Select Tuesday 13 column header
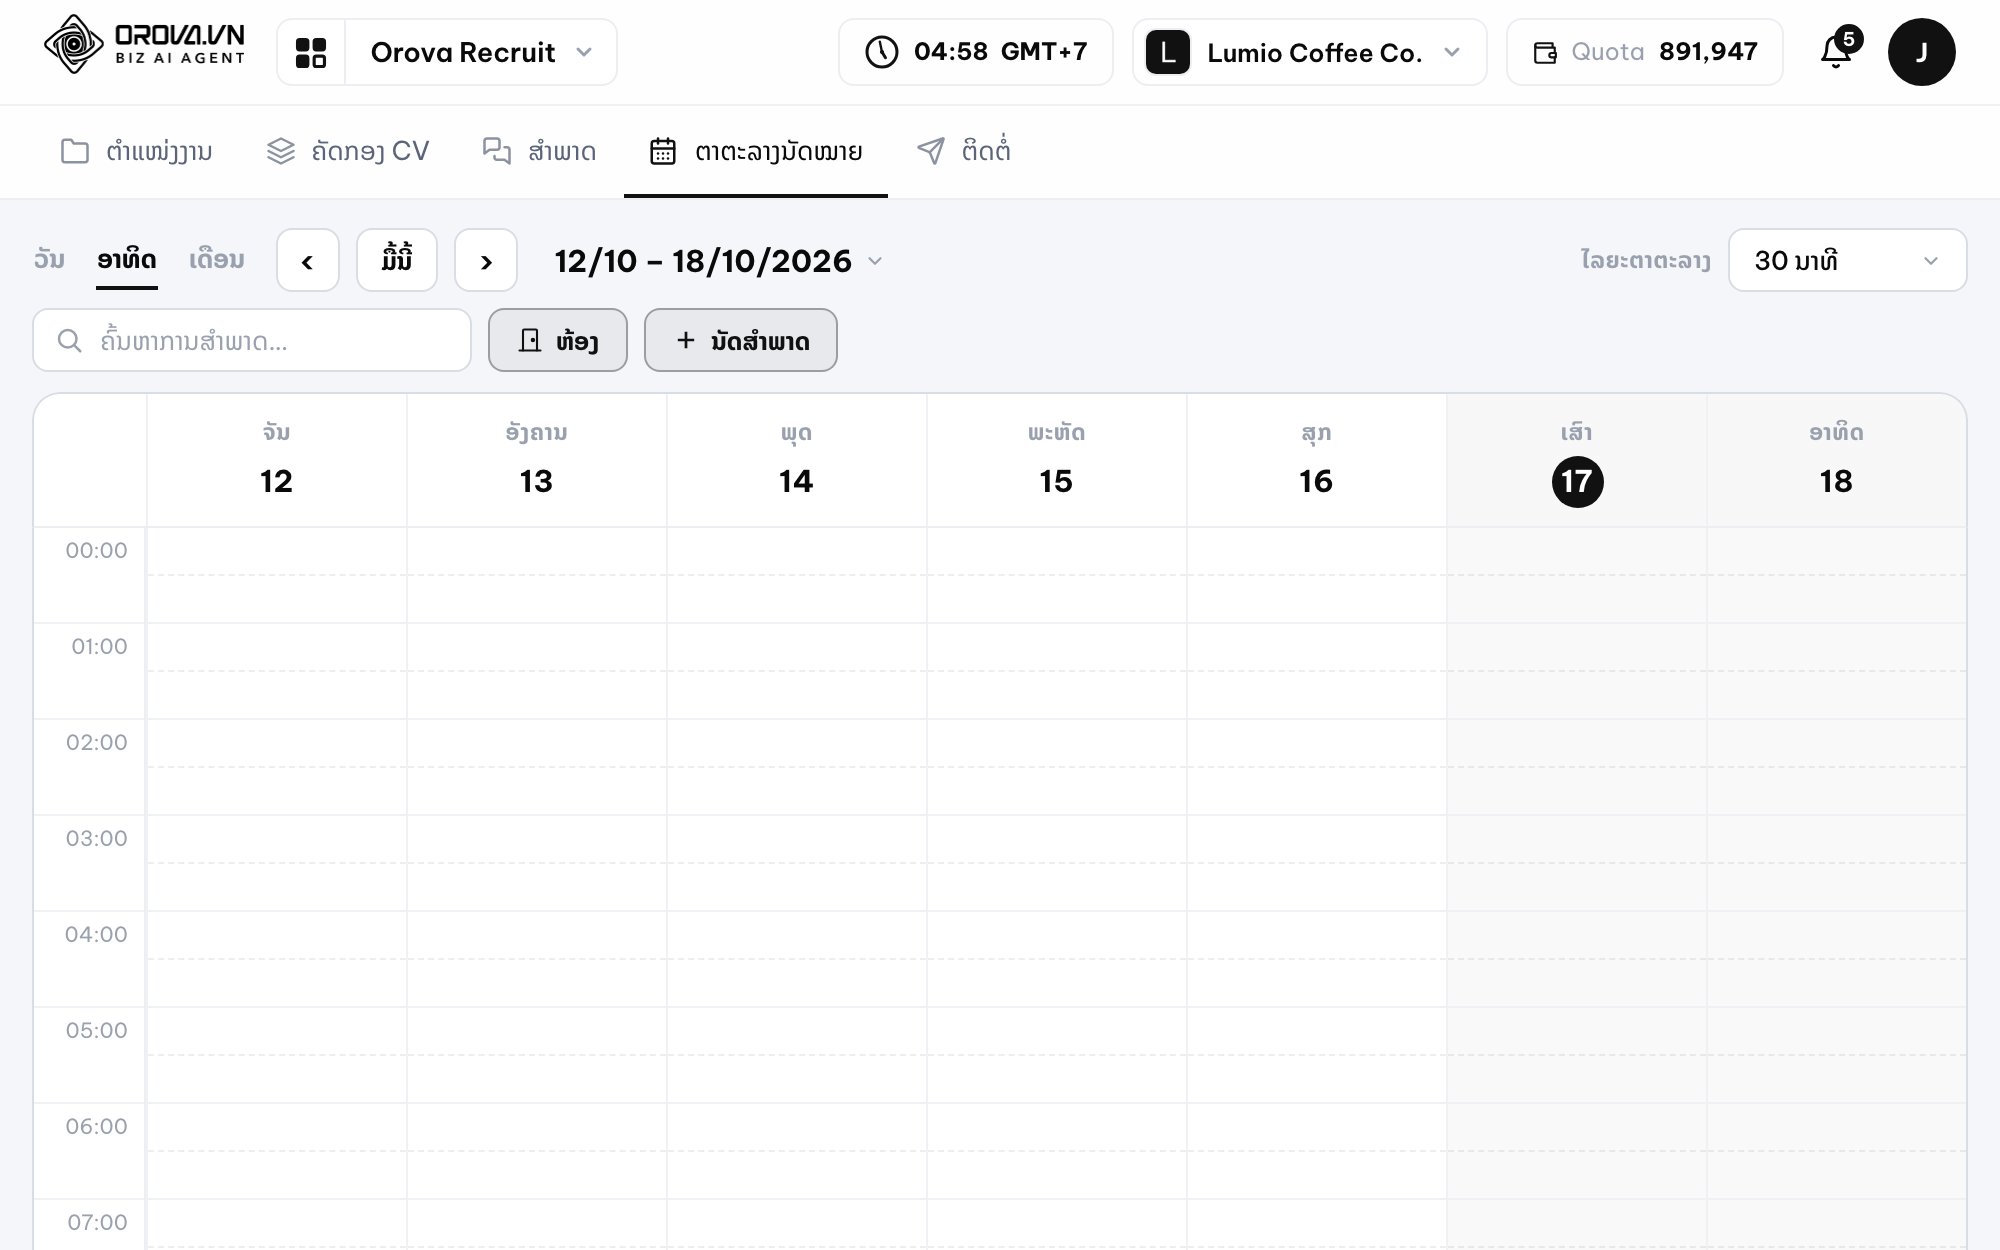 tap(537, 460)
